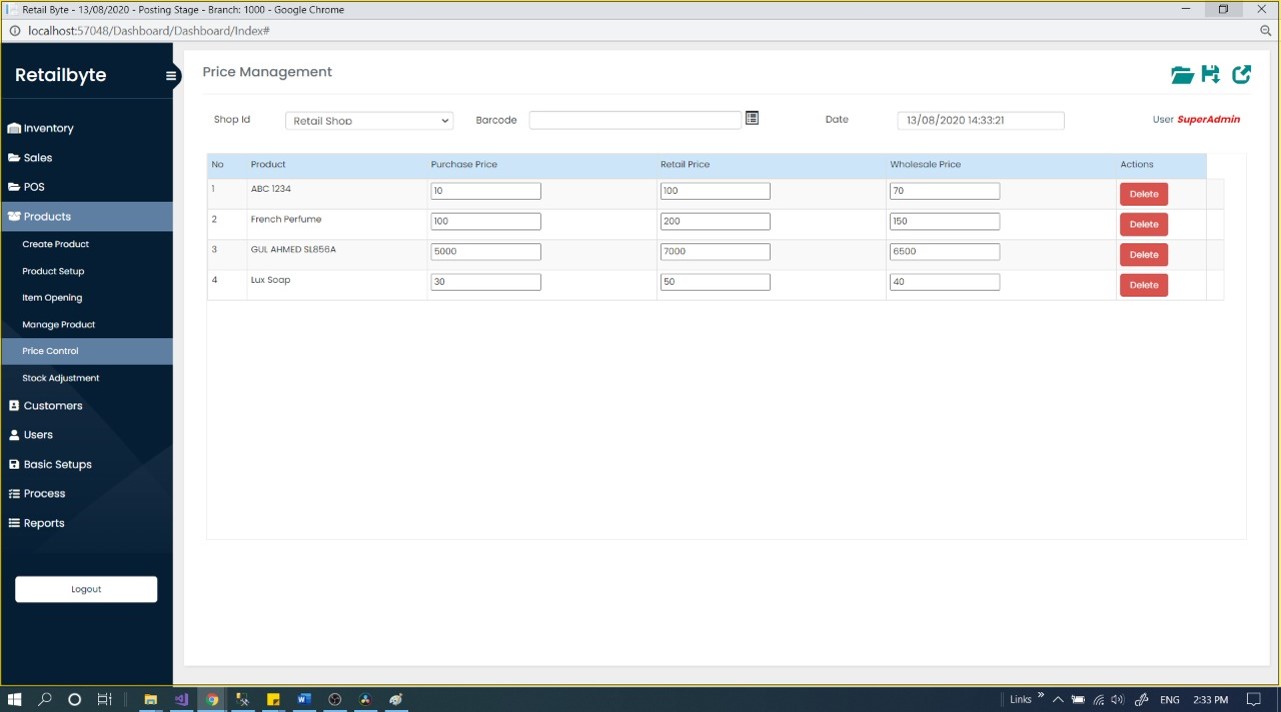
Task: Edit Wholesale Price for ABC 1234
Action: tap(945, 191)
